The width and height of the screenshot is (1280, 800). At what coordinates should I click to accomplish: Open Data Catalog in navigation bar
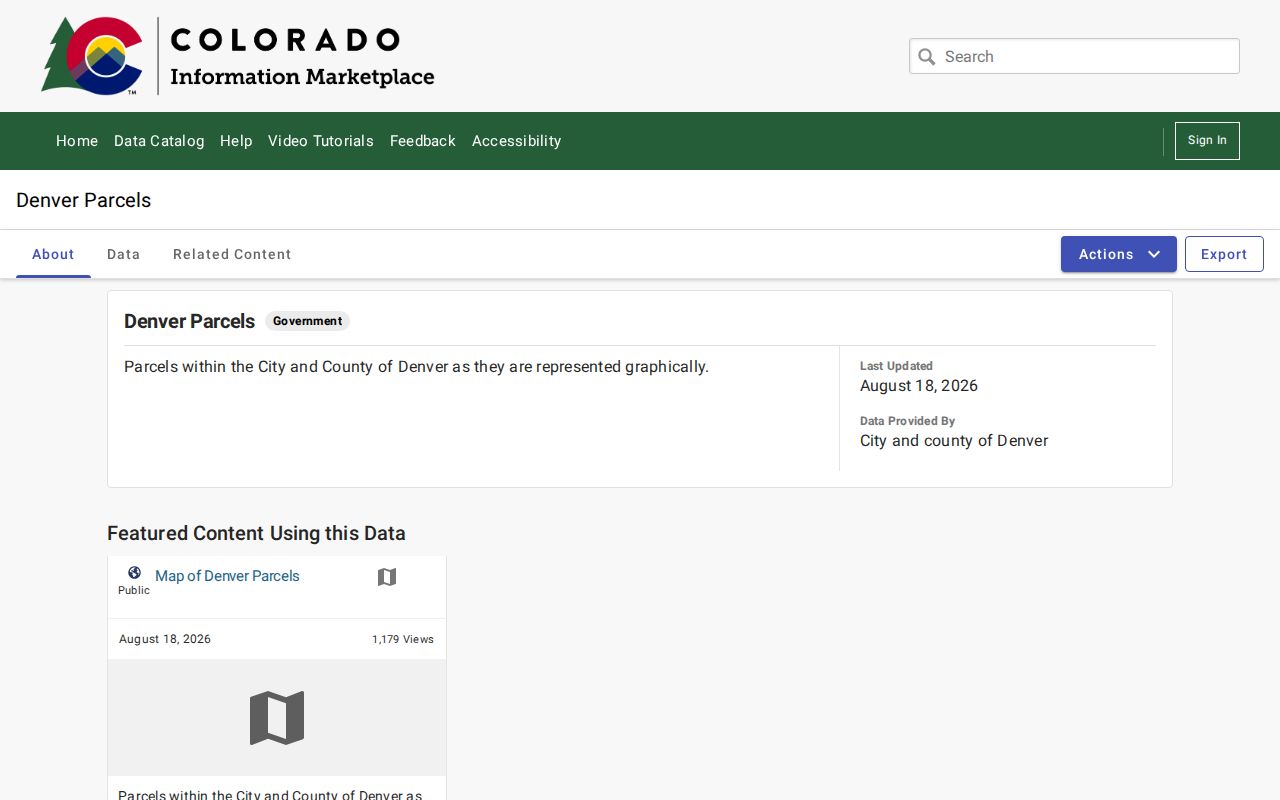[159, 141]
